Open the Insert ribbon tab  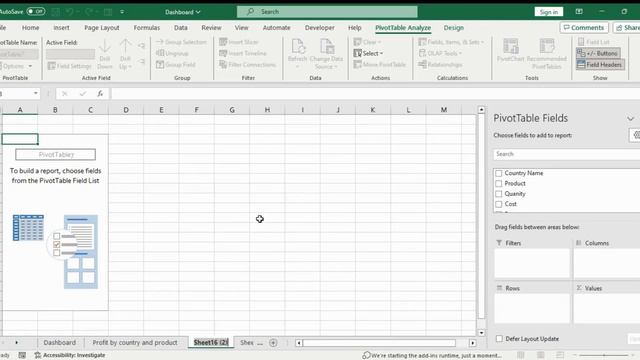click(x=61, y=28)
